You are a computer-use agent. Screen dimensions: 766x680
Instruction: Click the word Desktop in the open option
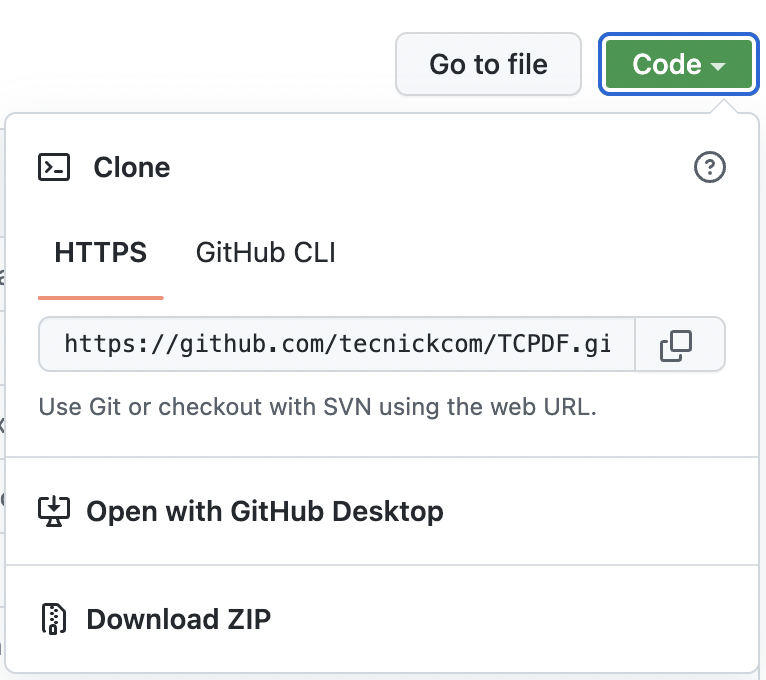(x=387, y=511)
